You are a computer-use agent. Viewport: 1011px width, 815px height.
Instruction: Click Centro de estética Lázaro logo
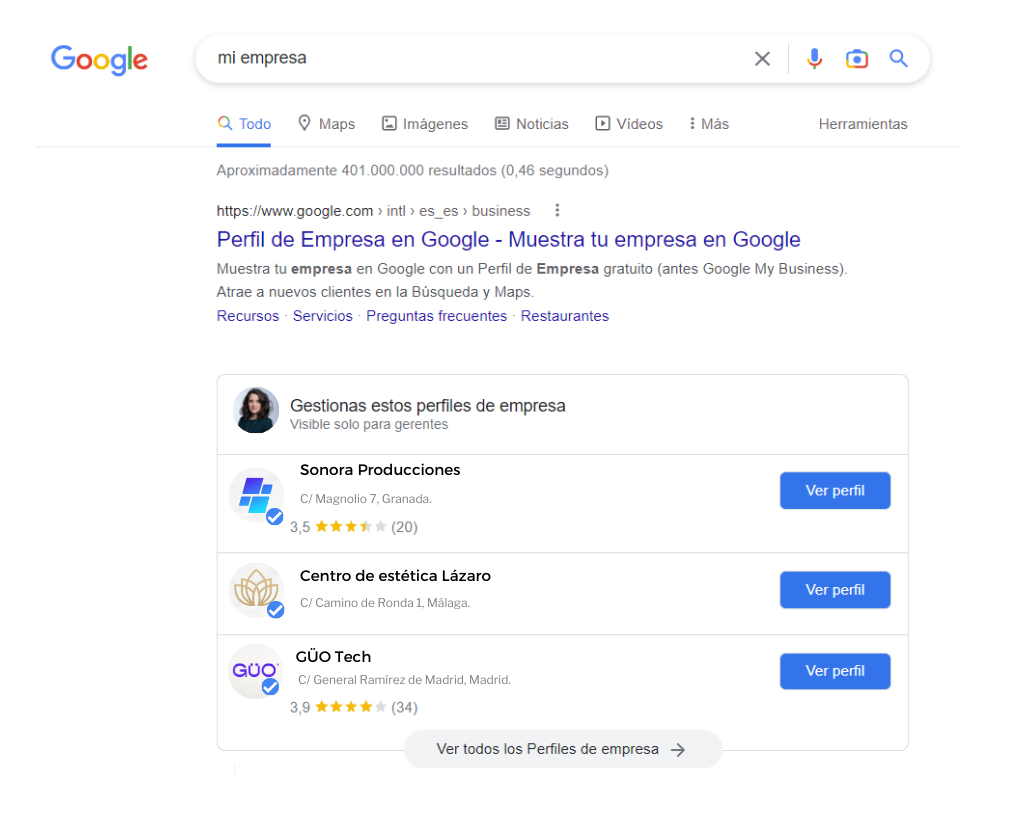(256, 590)
